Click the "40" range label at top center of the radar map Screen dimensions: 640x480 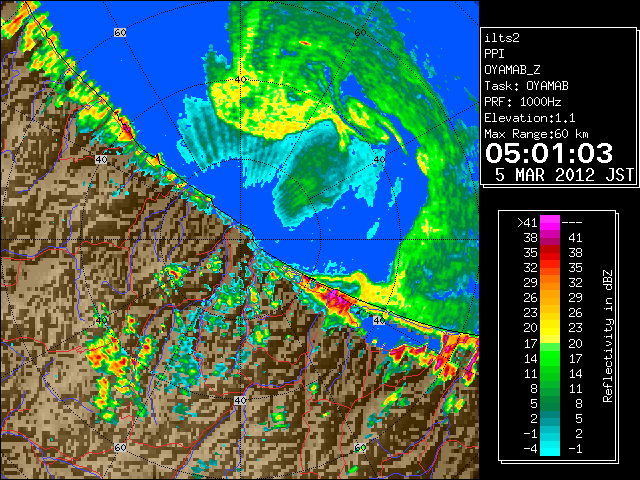click(x=240, y=80)
